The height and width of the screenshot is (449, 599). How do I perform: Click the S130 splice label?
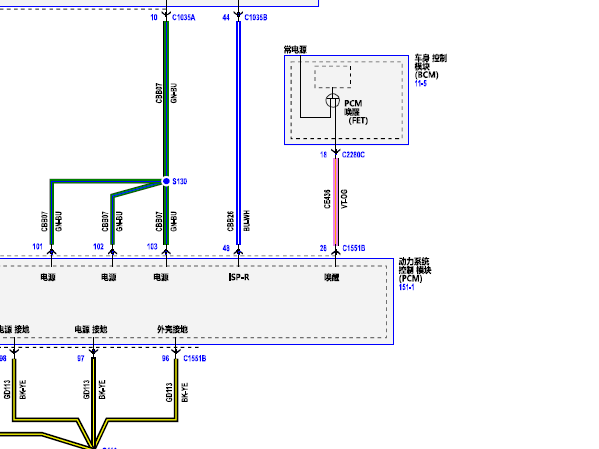(180, 181)
